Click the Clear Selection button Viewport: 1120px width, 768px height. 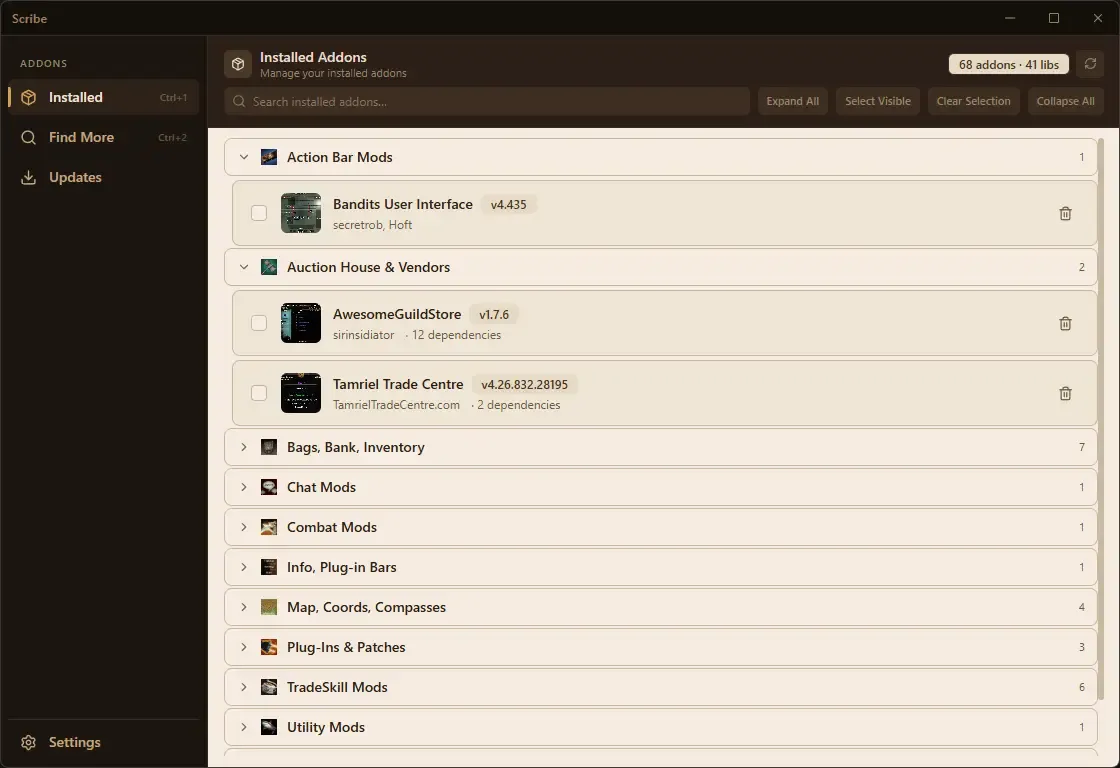973,101
